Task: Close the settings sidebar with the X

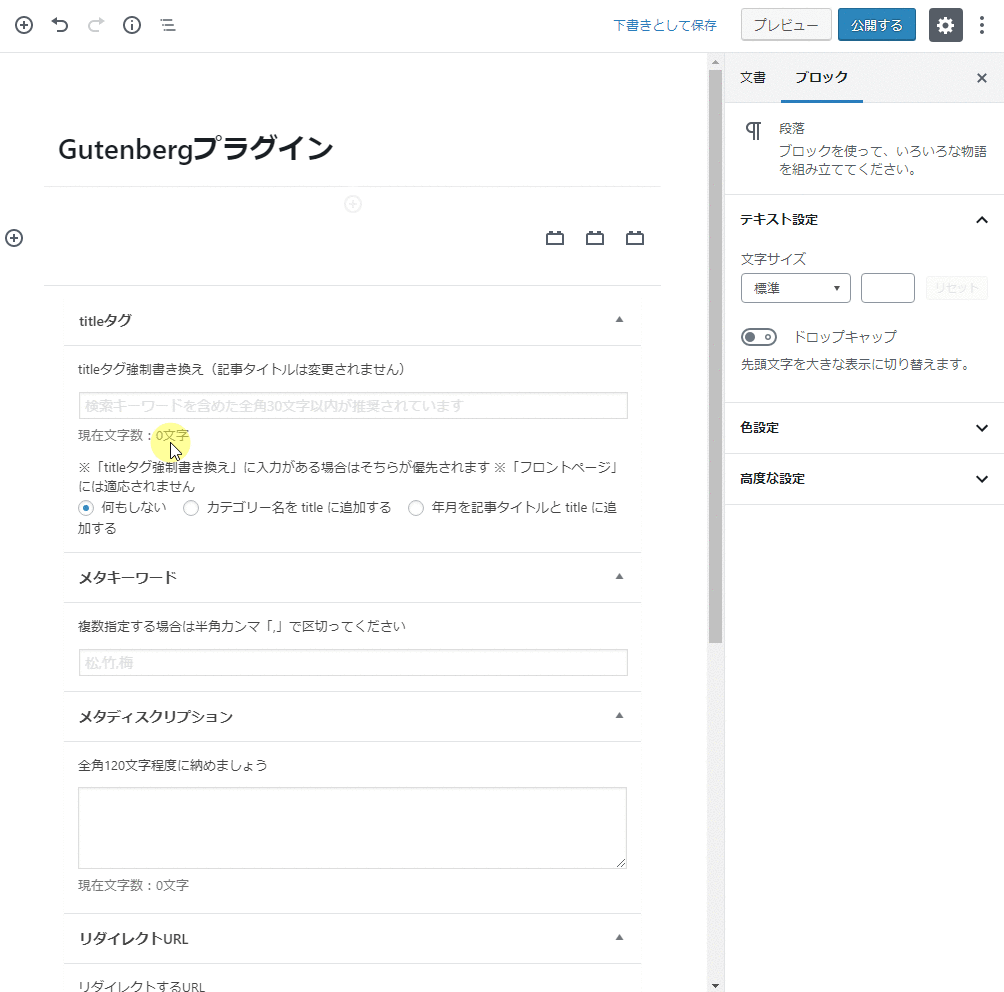Action: [x=982, y=78]
